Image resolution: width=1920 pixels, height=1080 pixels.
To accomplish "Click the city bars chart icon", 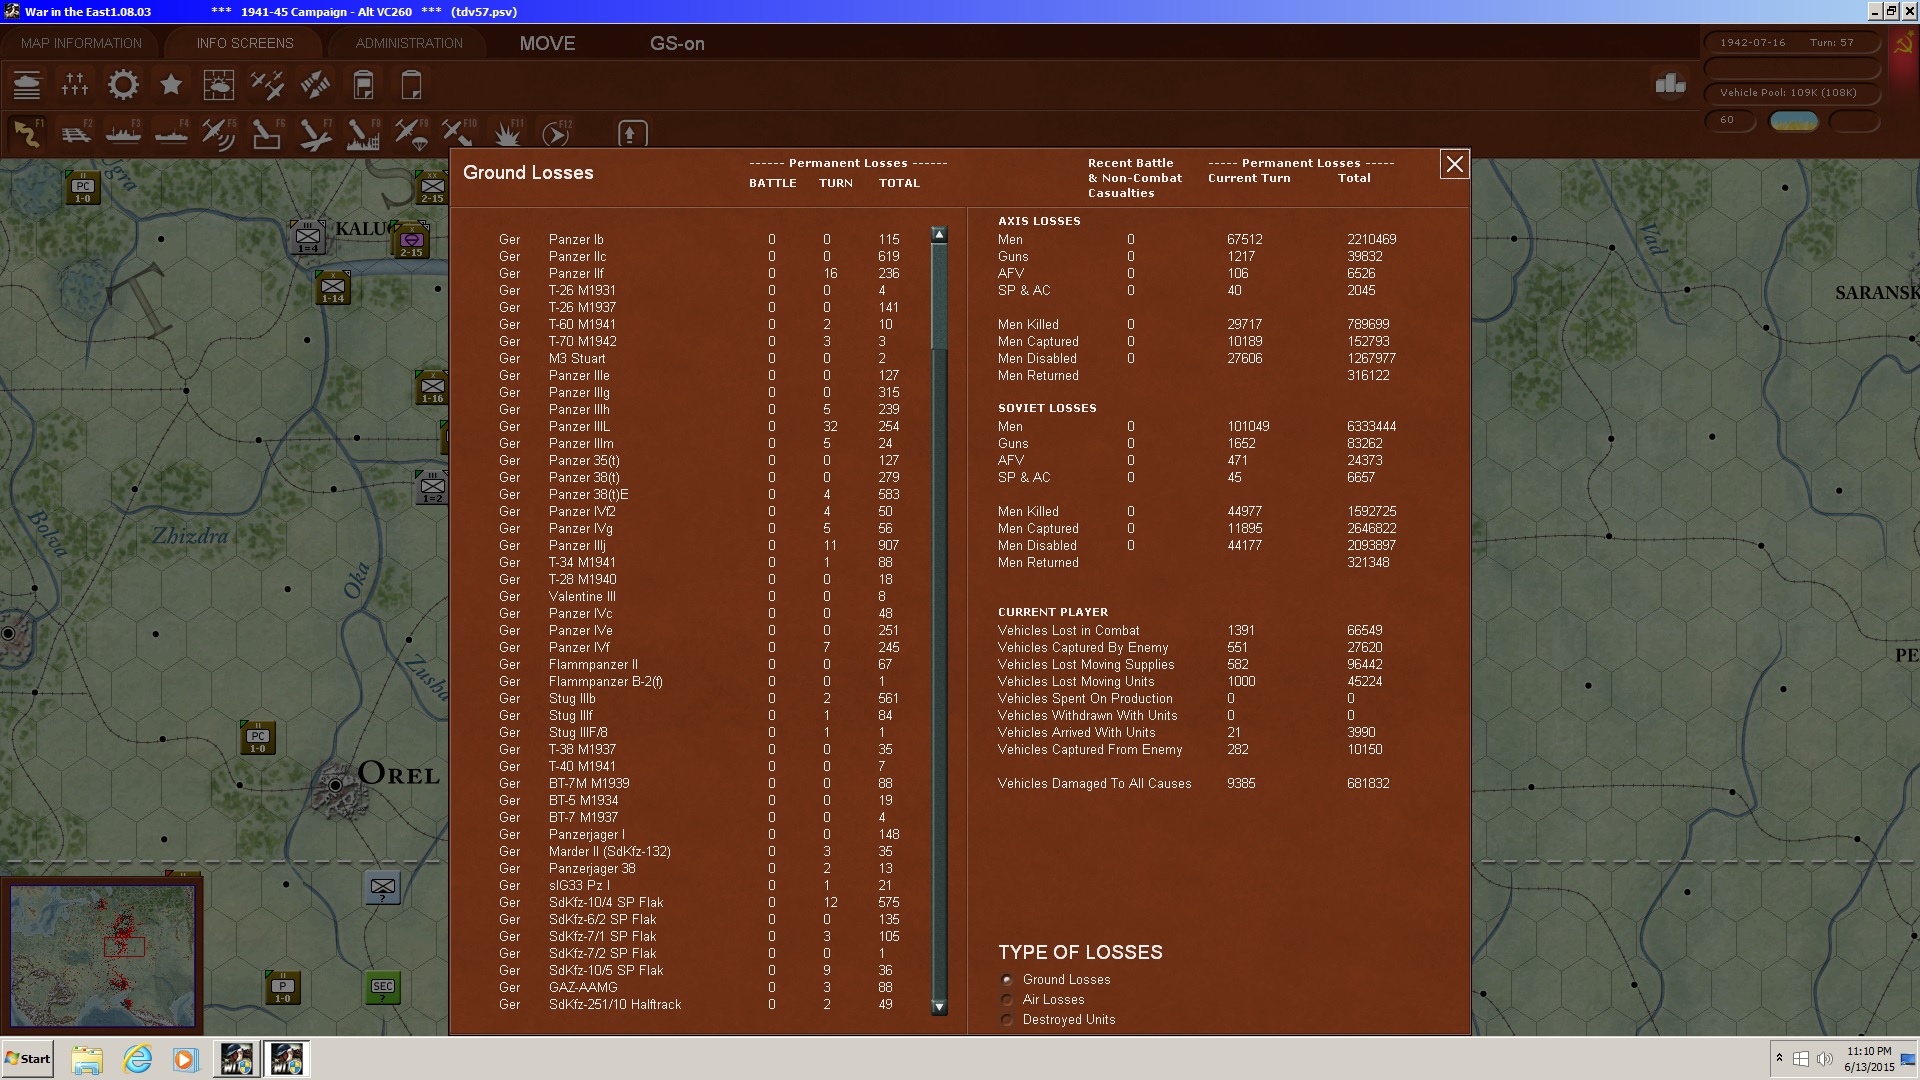I will [x=1670, y=84].
